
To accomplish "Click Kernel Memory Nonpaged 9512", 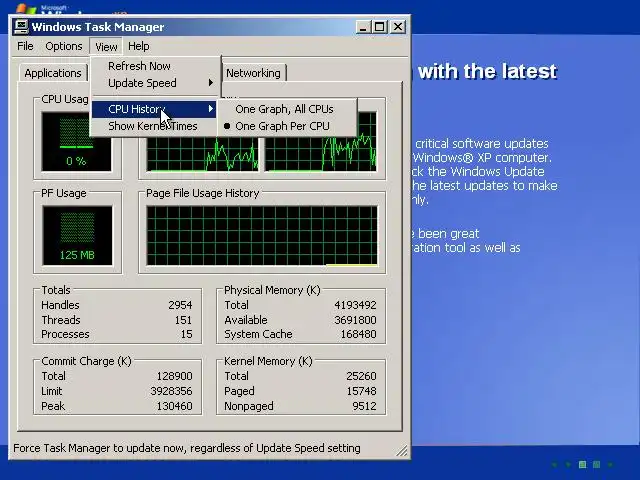I will tap(364, 406).
